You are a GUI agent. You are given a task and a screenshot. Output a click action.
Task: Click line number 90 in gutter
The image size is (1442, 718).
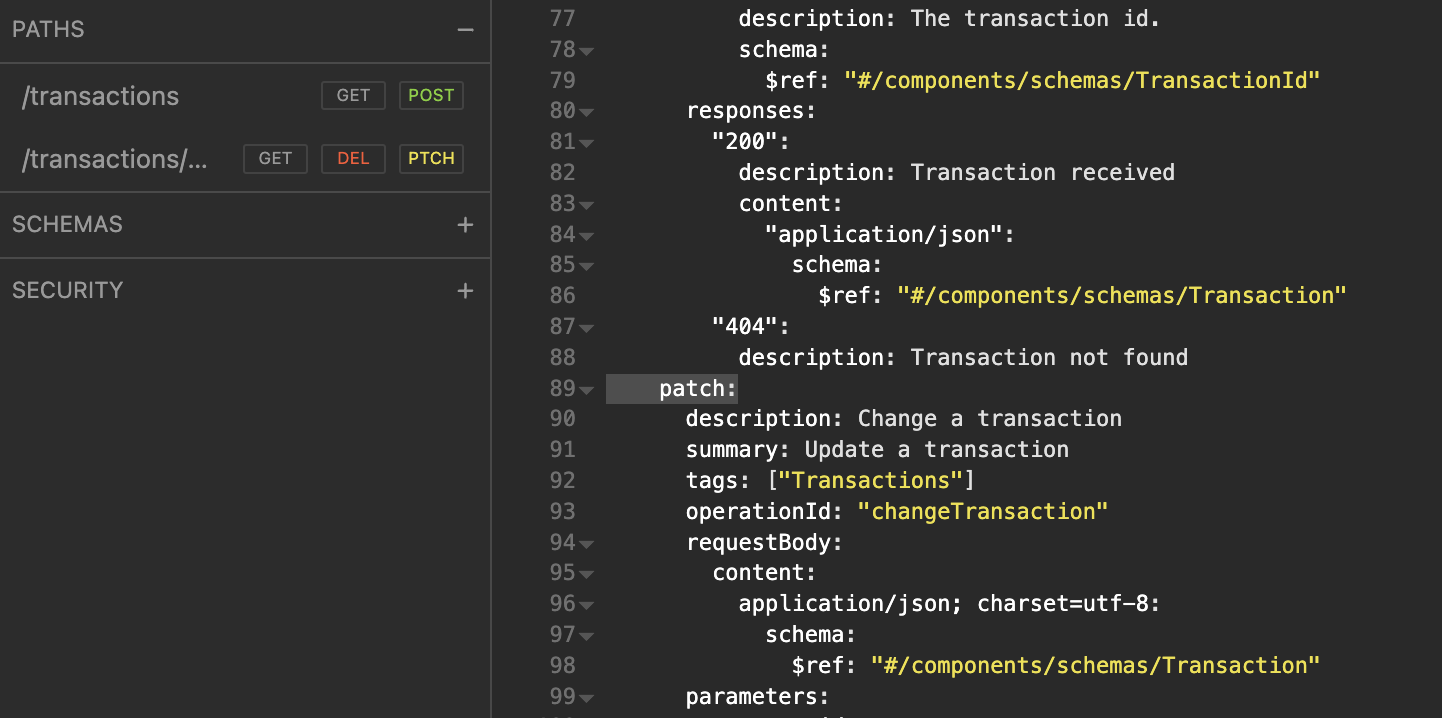click(562, 418)
